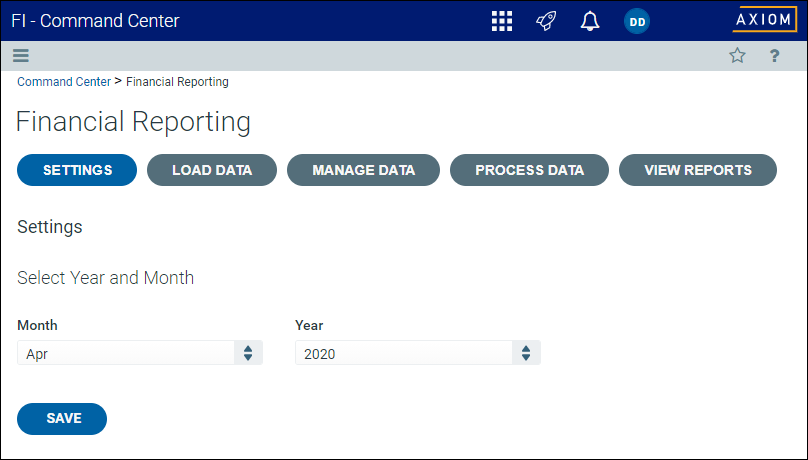Mark page as favorite with star icon
Image resolution: width=808 pixels, height=460 pixels.
point(737,56)
